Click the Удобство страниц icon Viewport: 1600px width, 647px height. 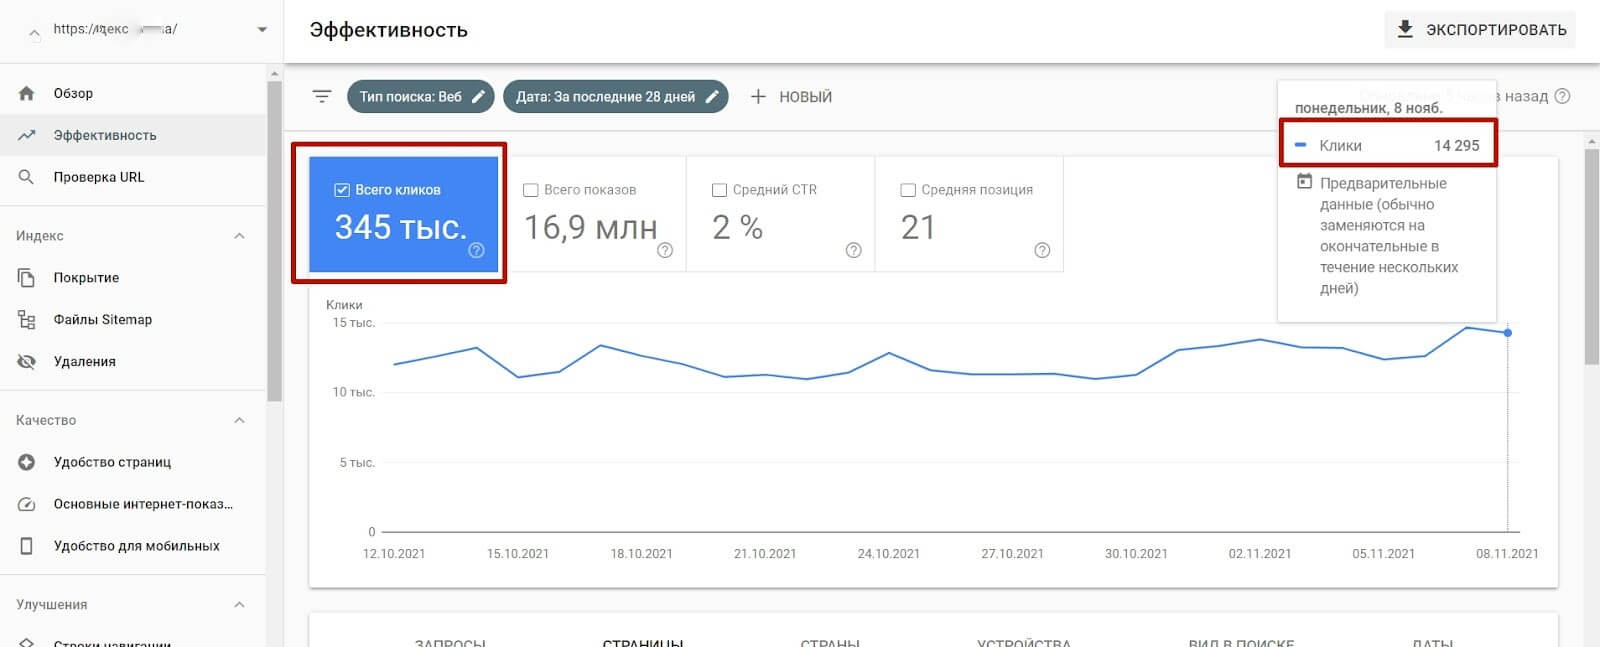coord(27,462)
